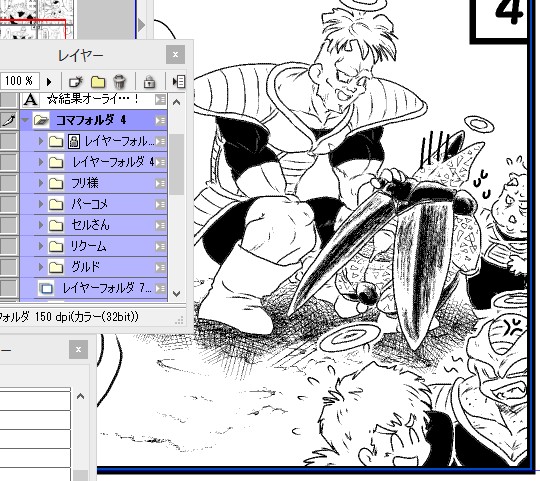
Task: Click the folder icon of パーコメ
Action: coord(56,205)
